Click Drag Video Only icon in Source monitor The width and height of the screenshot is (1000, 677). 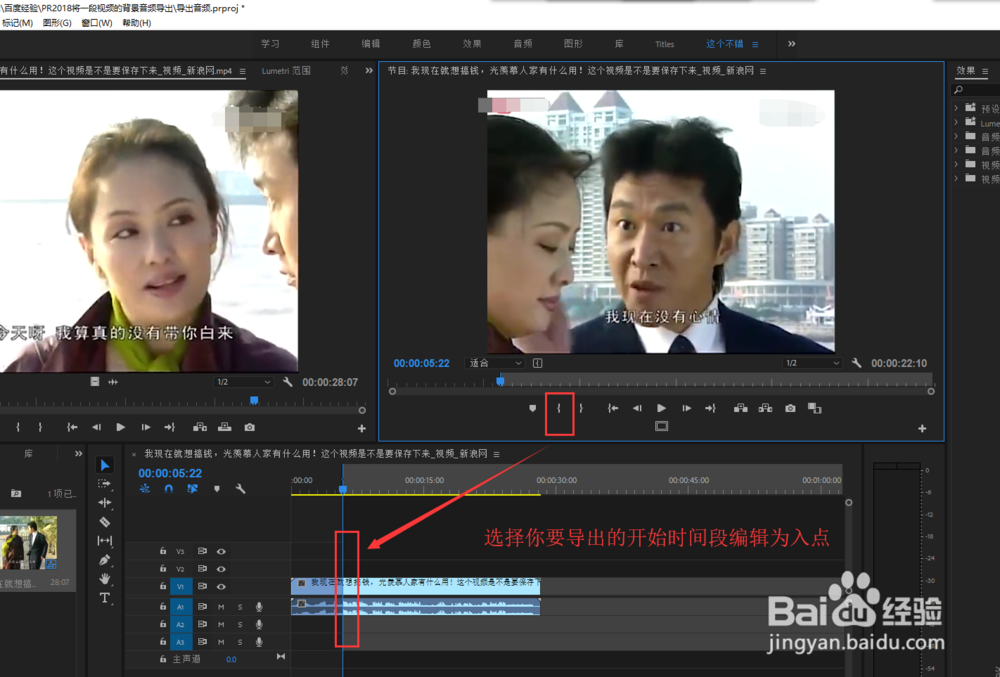94,382
